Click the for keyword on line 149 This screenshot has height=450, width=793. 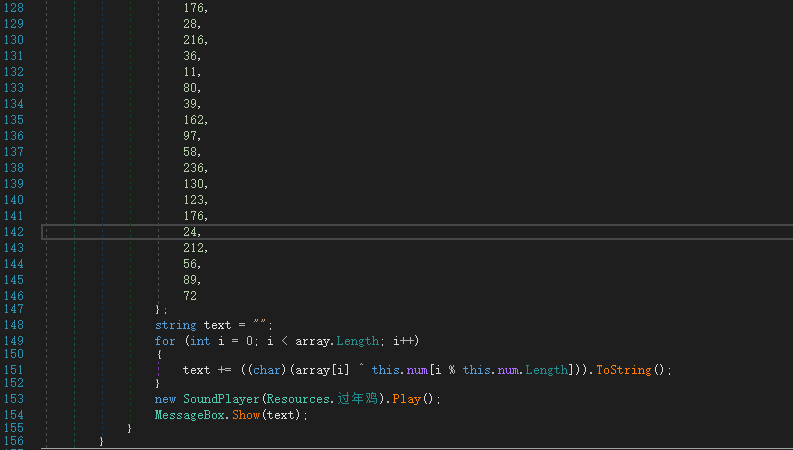(x=165, y=341)
